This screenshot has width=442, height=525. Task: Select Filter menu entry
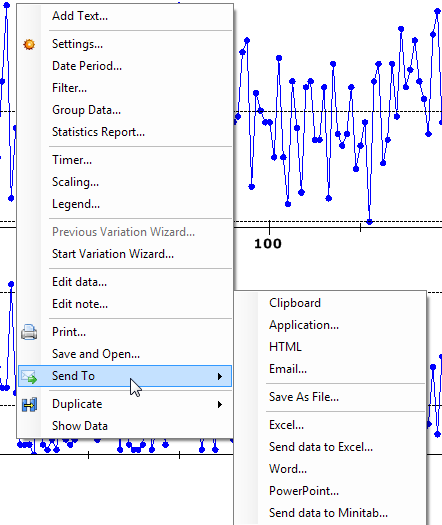point(69,88)
